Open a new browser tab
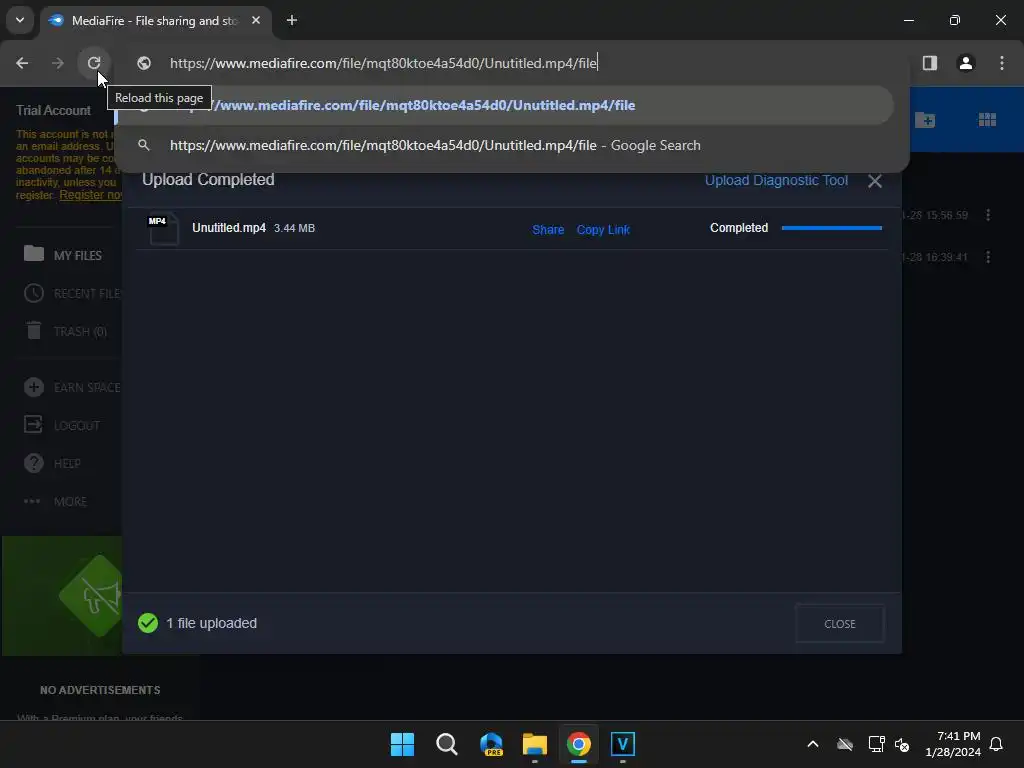The width and height of the screenshot is (1024, 768). coord(292,20)
